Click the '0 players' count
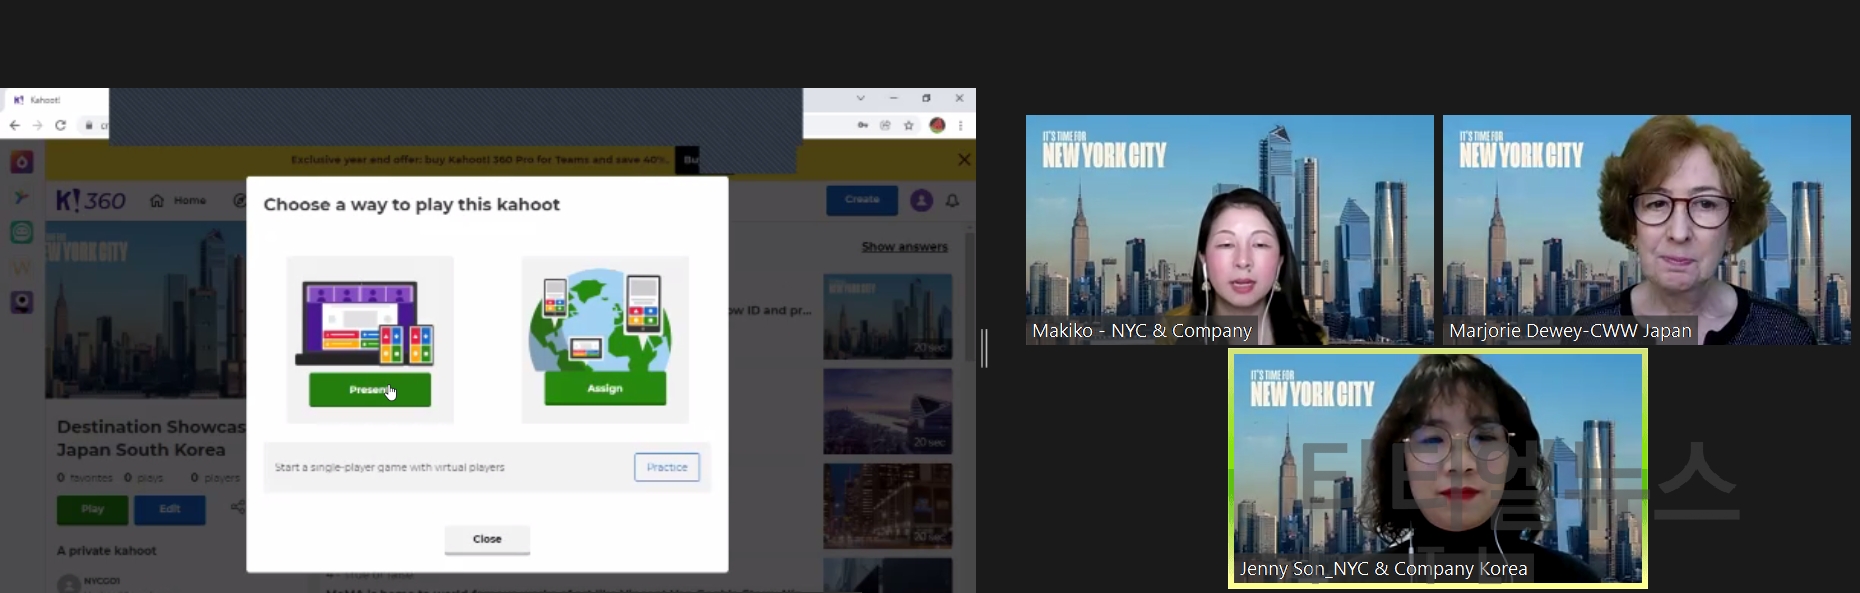Image resolution: width=1860 pixels, height=593 pixels. 215,478
